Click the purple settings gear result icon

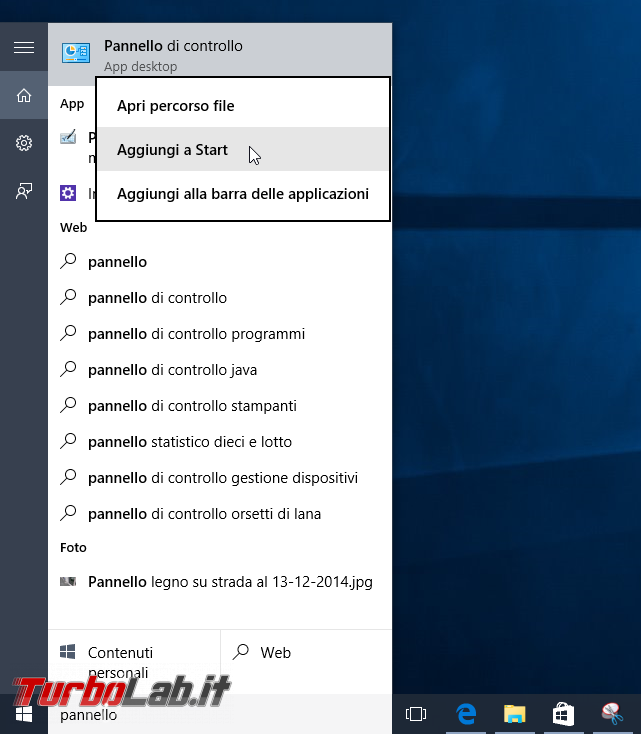(x=68, y=193)
